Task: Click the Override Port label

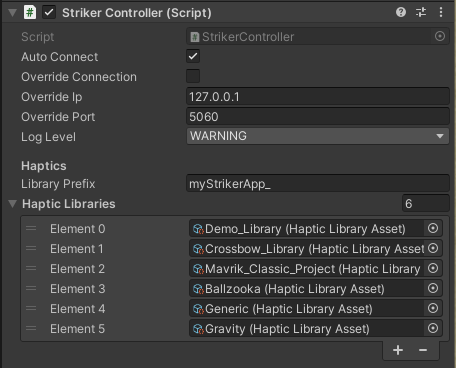Action: click(x=58, y=117)
